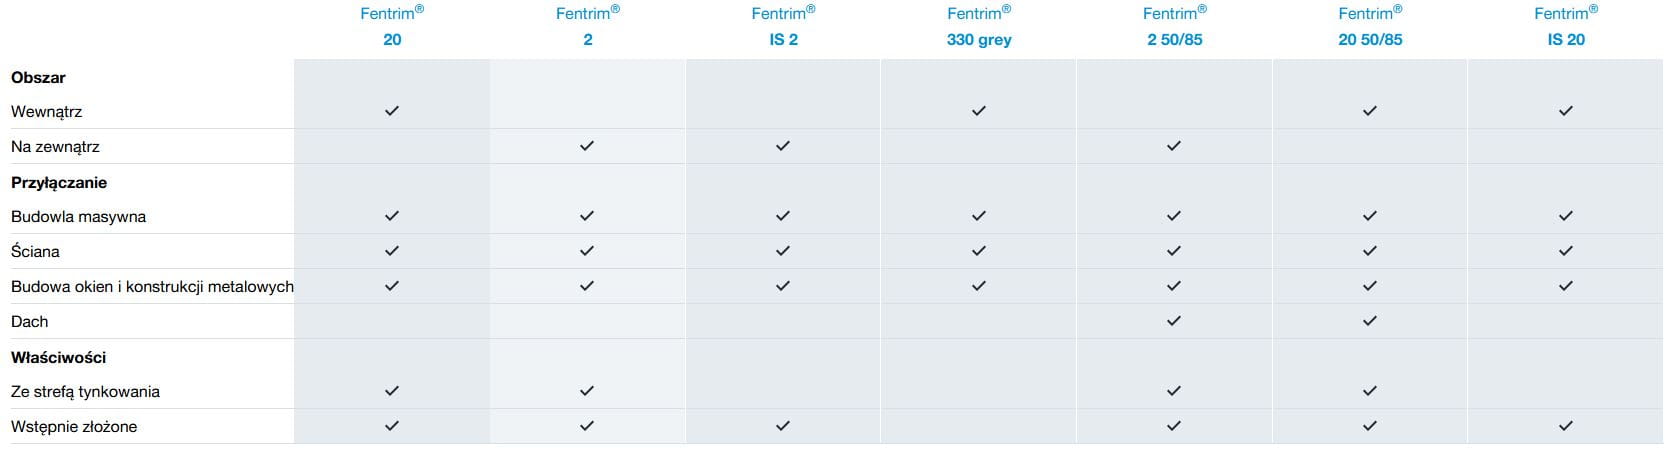Screen dimensions: 1673x457
Task: Select Fentrim 20 50/85 column header
Action: (x=1370, y=27)
